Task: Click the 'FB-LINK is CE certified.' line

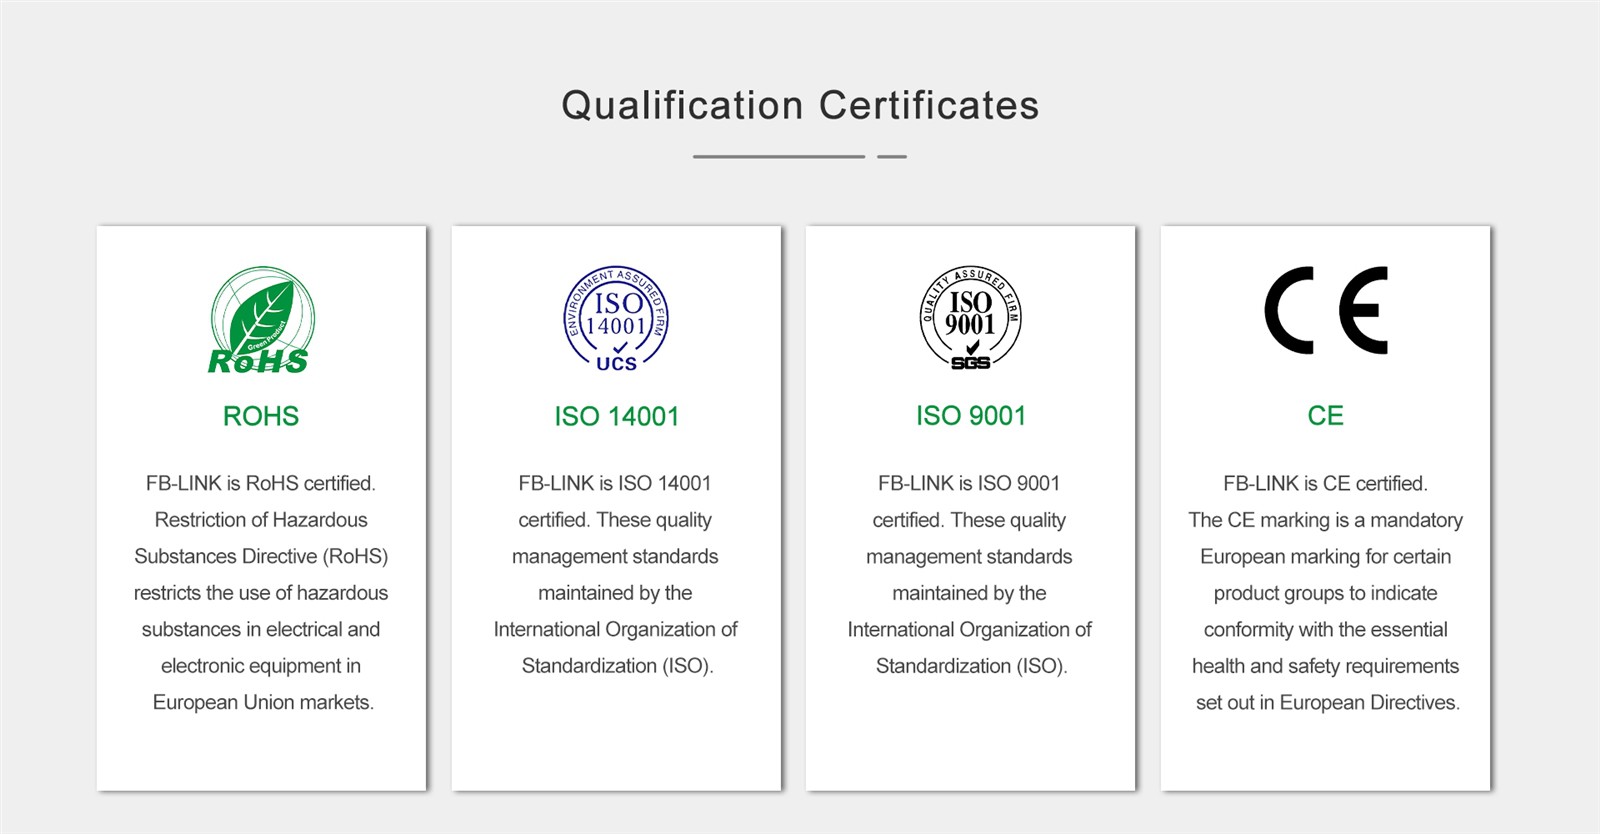Action: pyautogui.click(x=1325, y=483)
